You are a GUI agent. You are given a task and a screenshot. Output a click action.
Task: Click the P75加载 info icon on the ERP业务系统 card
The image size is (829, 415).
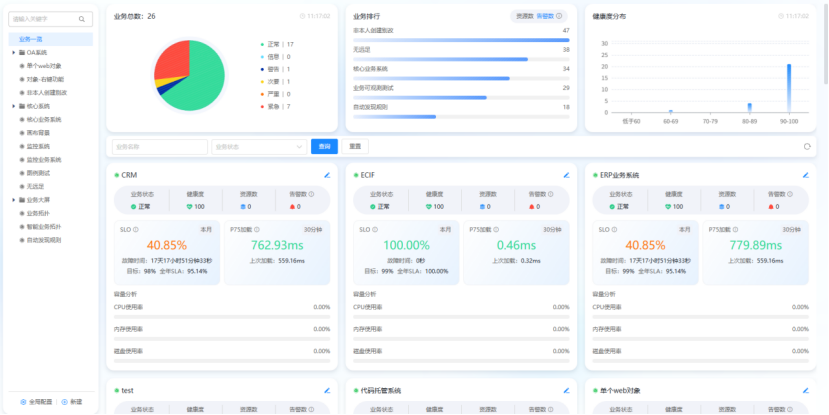(735, 229)
